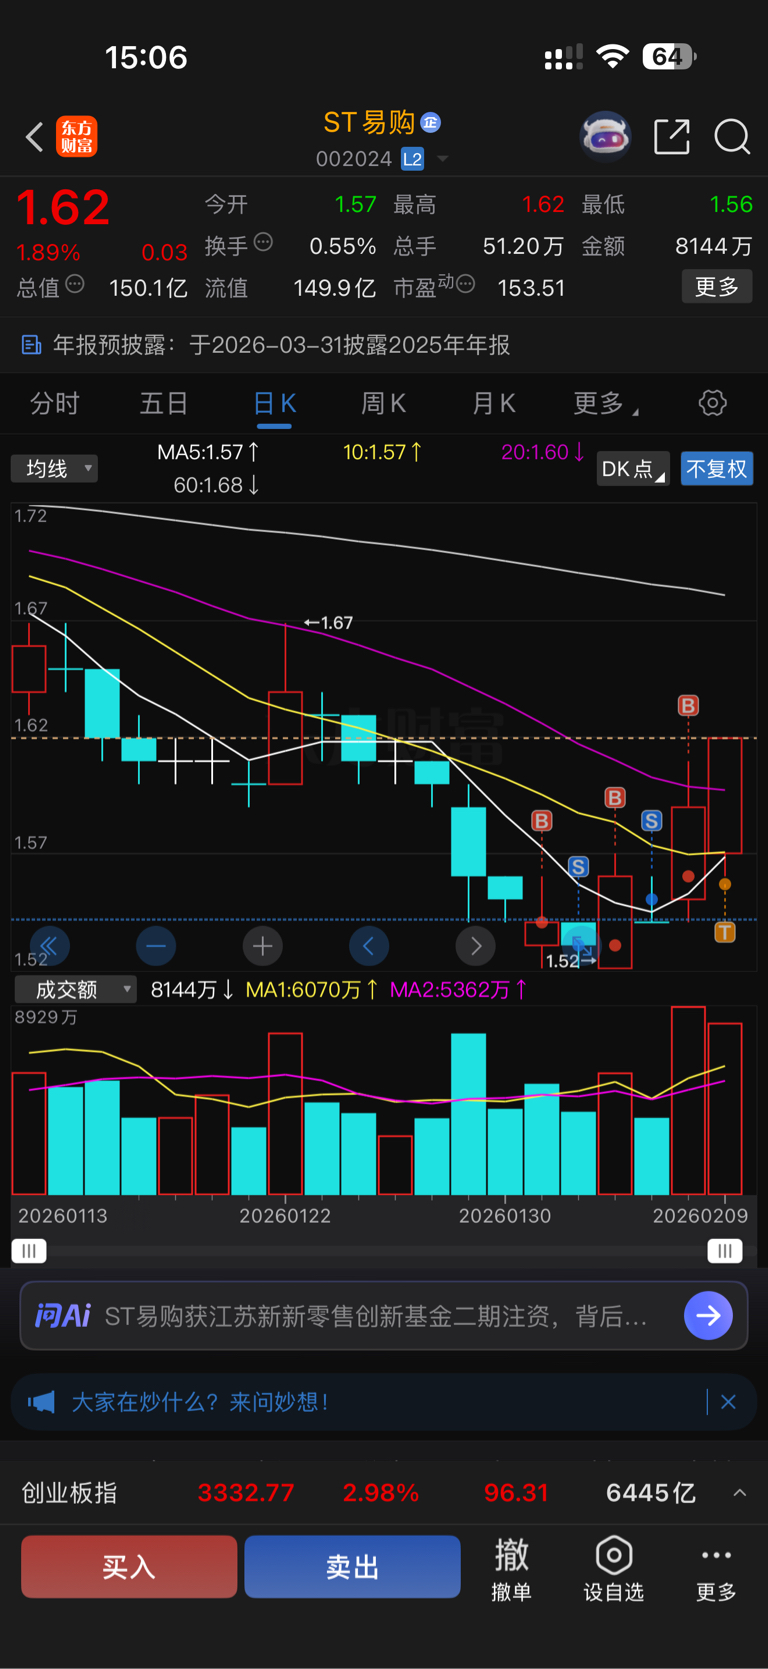Screen dimensions: 768x1669
Task: Move chart left with left arrow
Action: (x=369, y=945)
